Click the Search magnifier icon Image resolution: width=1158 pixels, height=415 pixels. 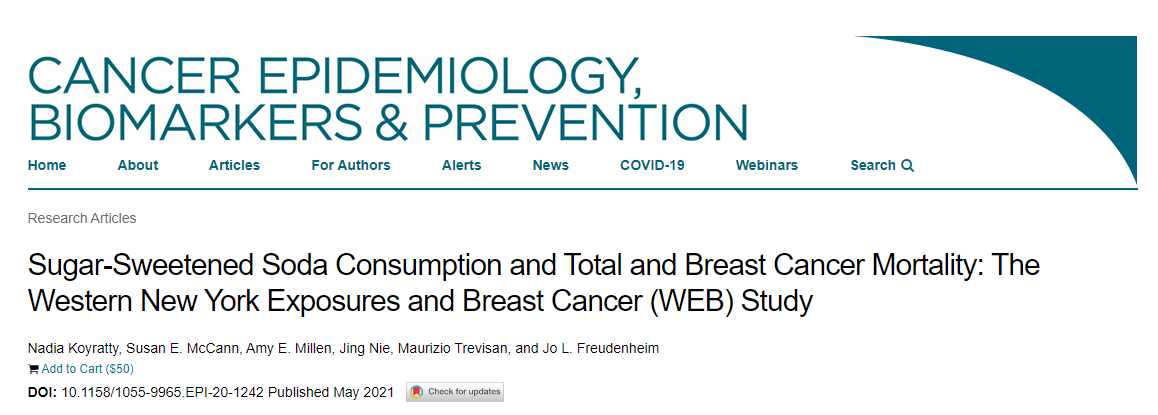coord(908,166)
